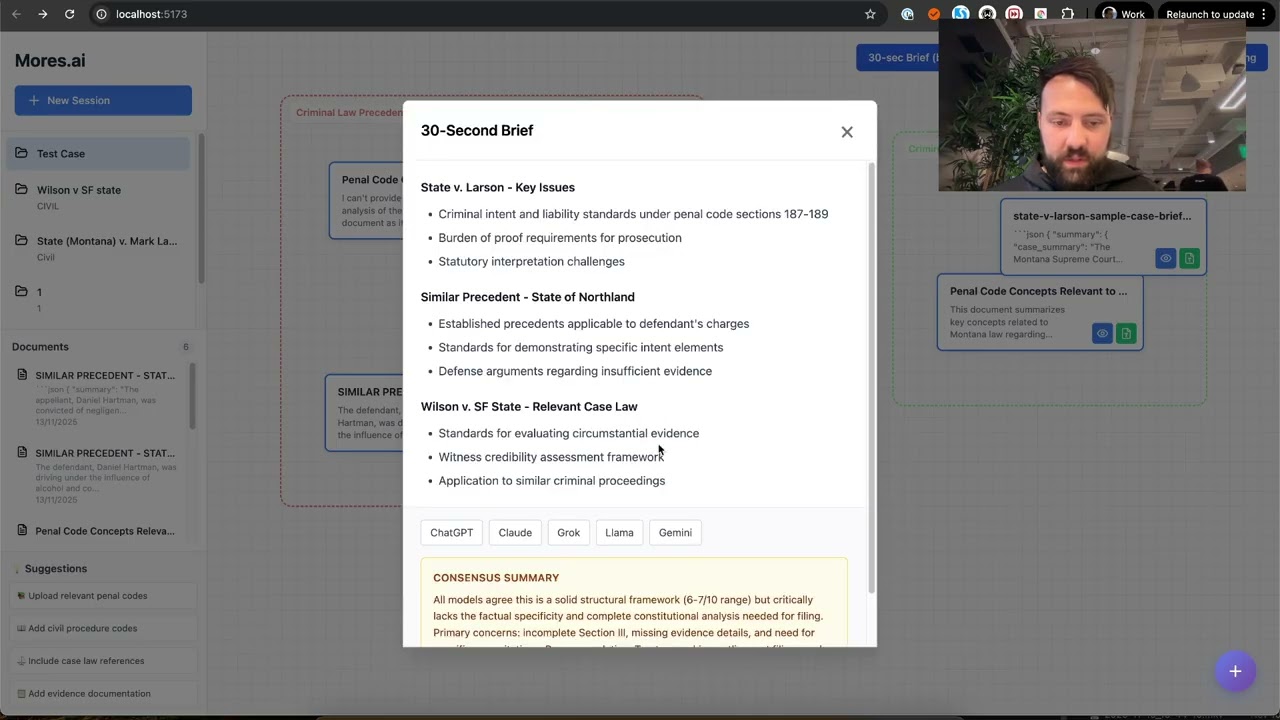Click Relaunch to update
This screenshot has height=720, width=1280.
[x=1210, y=14]
